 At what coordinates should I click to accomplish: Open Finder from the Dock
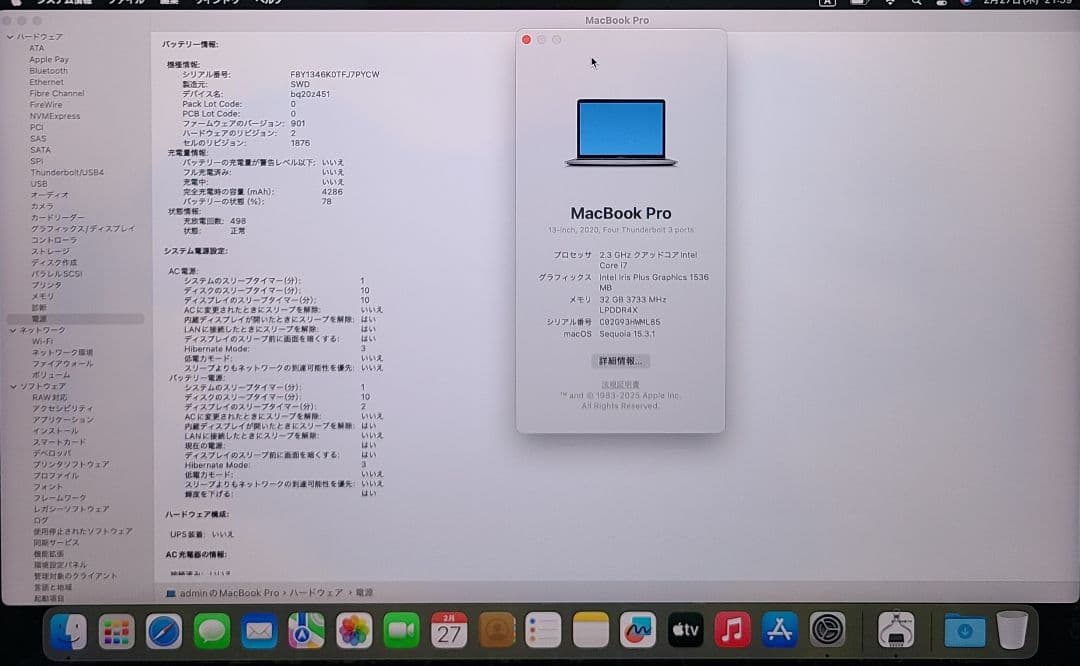(68, 631)
